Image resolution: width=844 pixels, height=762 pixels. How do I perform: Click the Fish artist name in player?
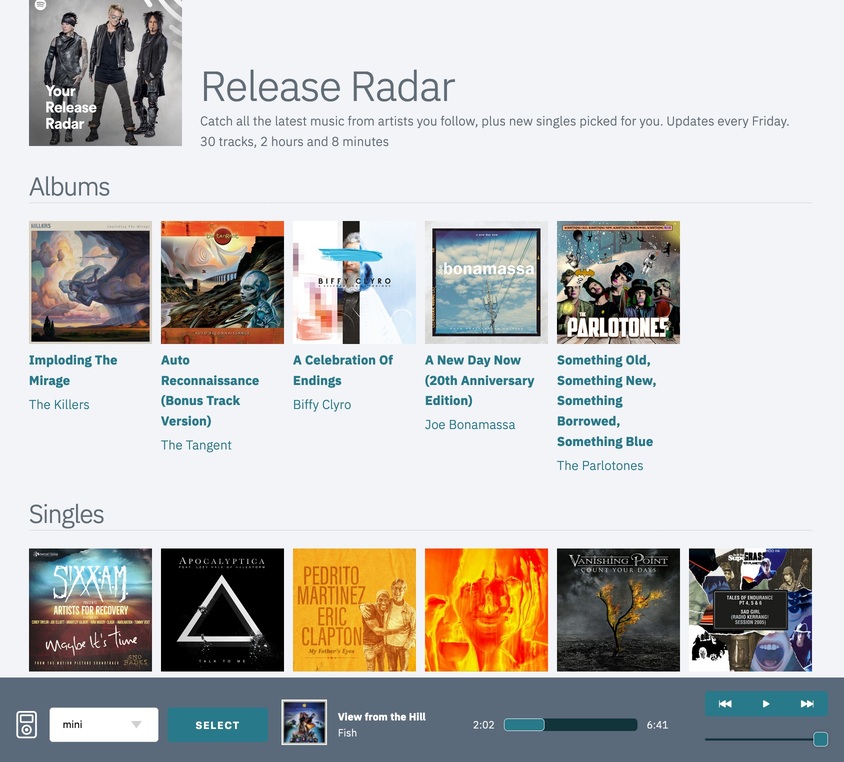[x=347, y=733]
